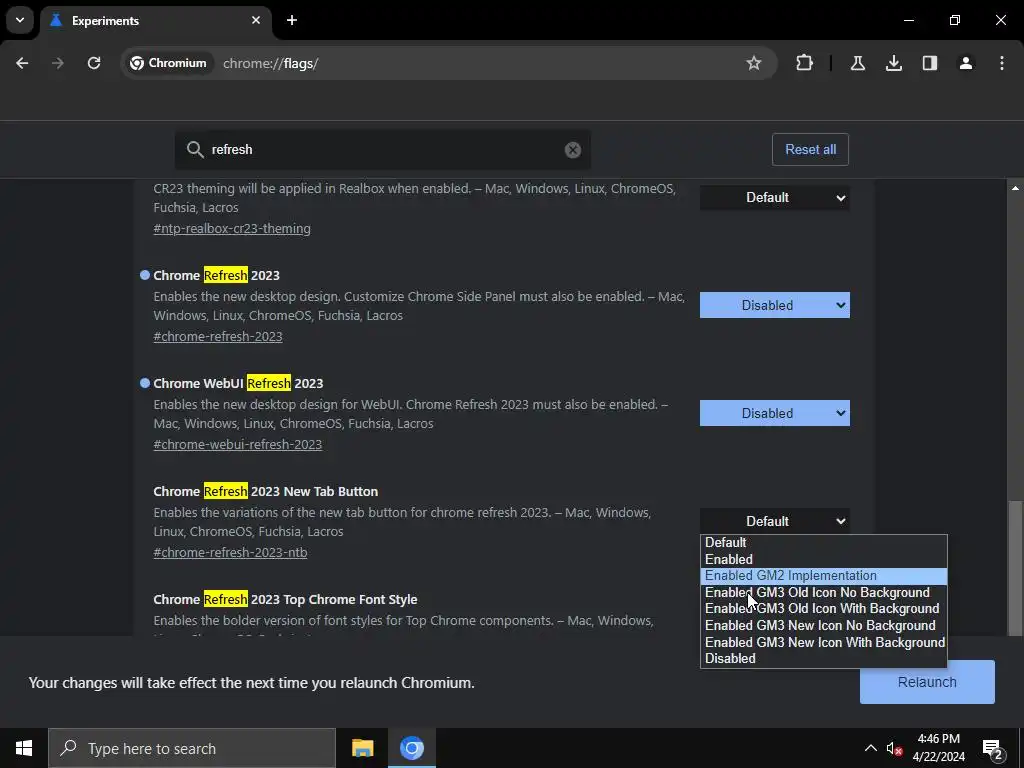The image size is (1024, 768).
Task: Click the Windows taskbar search box
Action: [192, 748]
